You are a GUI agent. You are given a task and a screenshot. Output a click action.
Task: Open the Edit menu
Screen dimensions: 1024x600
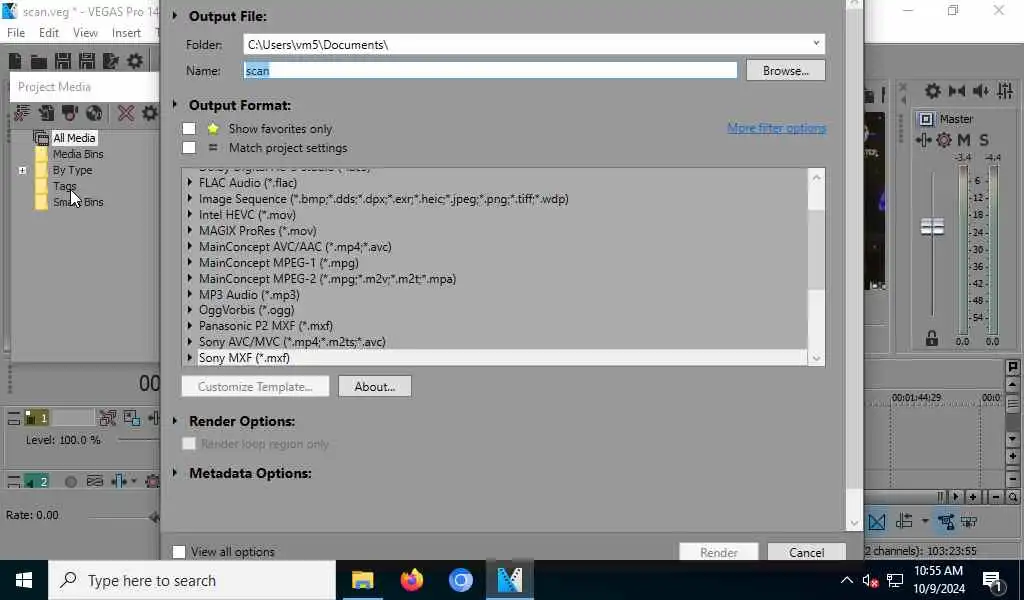49,33
